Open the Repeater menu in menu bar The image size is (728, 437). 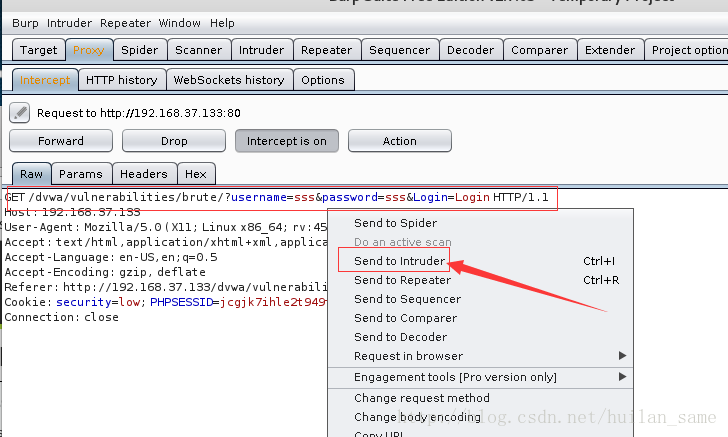125,23
